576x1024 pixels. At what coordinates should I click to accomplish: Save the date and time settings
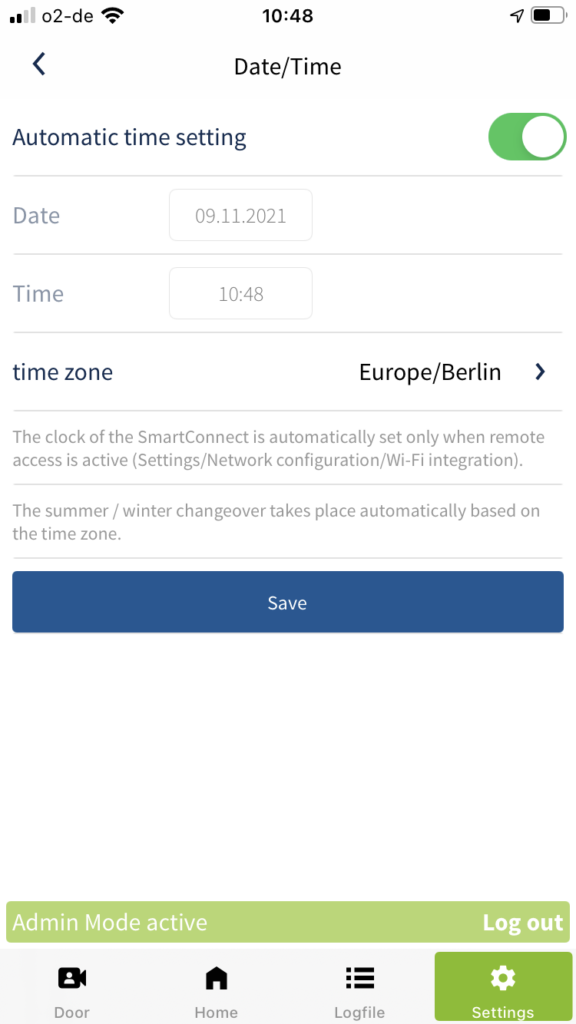coord(287,601)
